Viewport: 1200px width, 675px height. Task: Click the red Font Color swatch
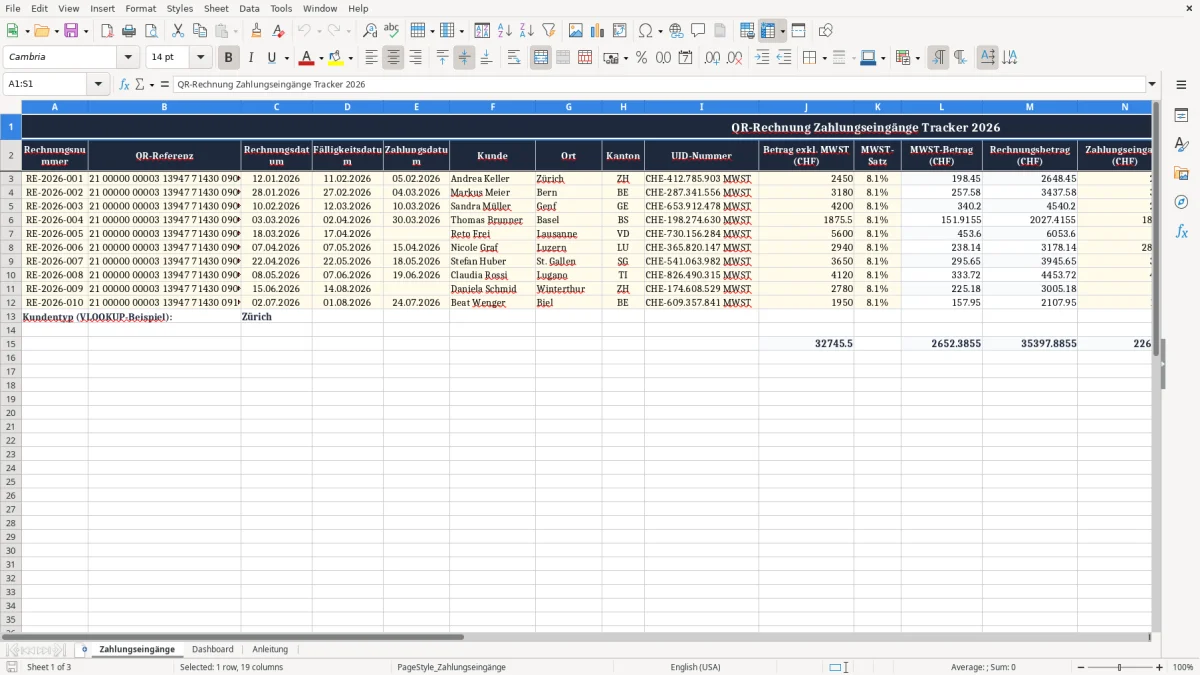[307, 58]
